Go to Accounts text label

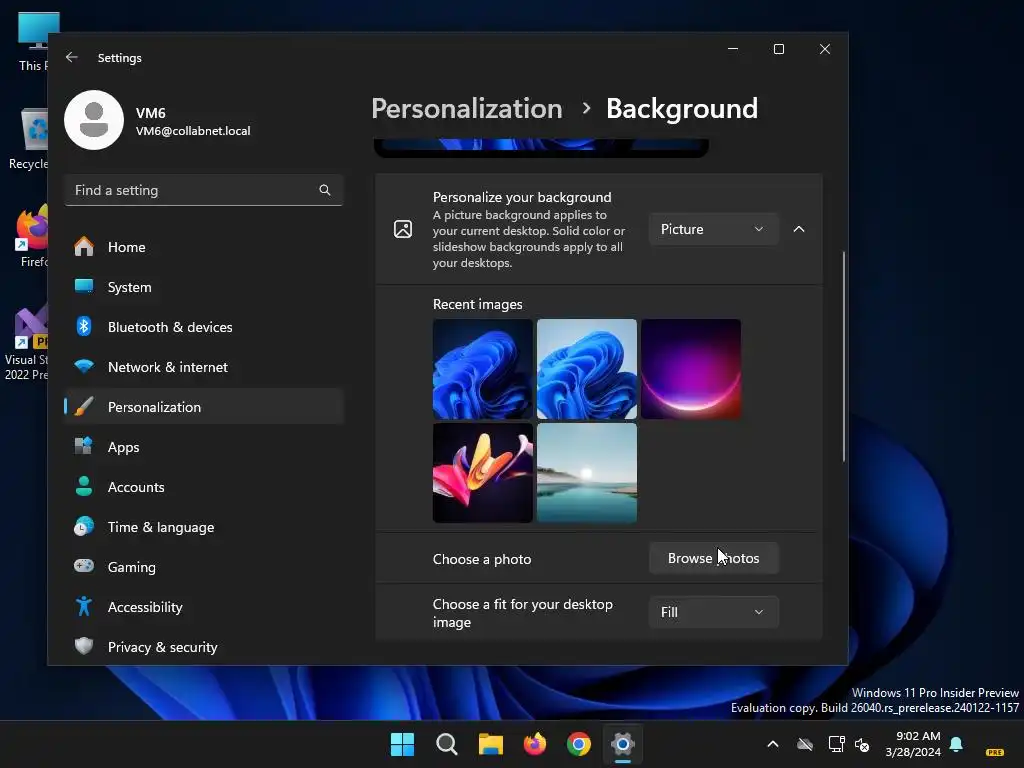[136, 487]
